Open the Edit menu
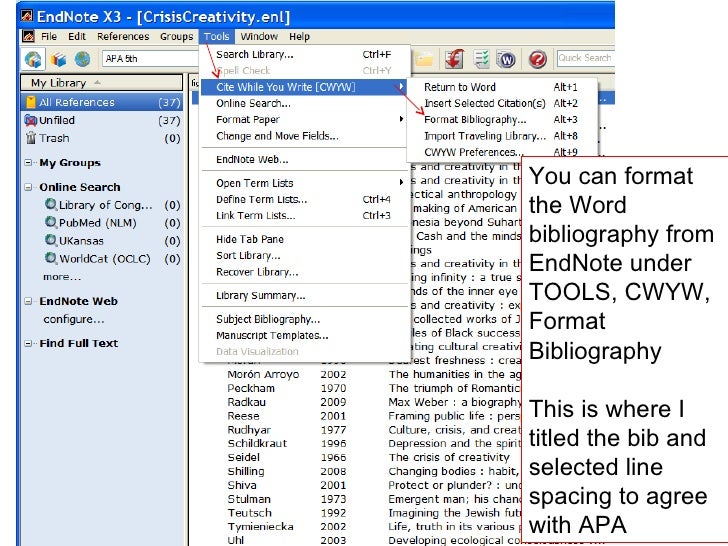 point(77,36)
